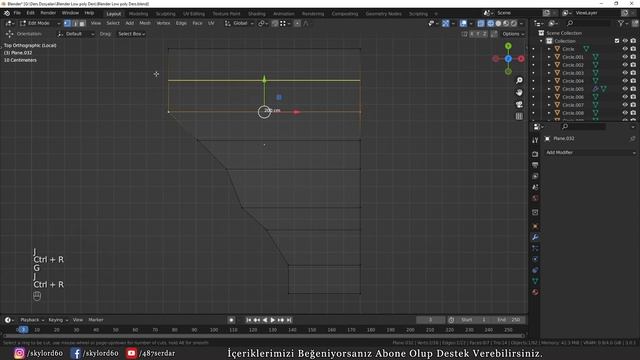This screenshot has height=360, width=640.
Task: Expand Circle.002 tree item
Action: pyautogui.click(x=549, y=65)
